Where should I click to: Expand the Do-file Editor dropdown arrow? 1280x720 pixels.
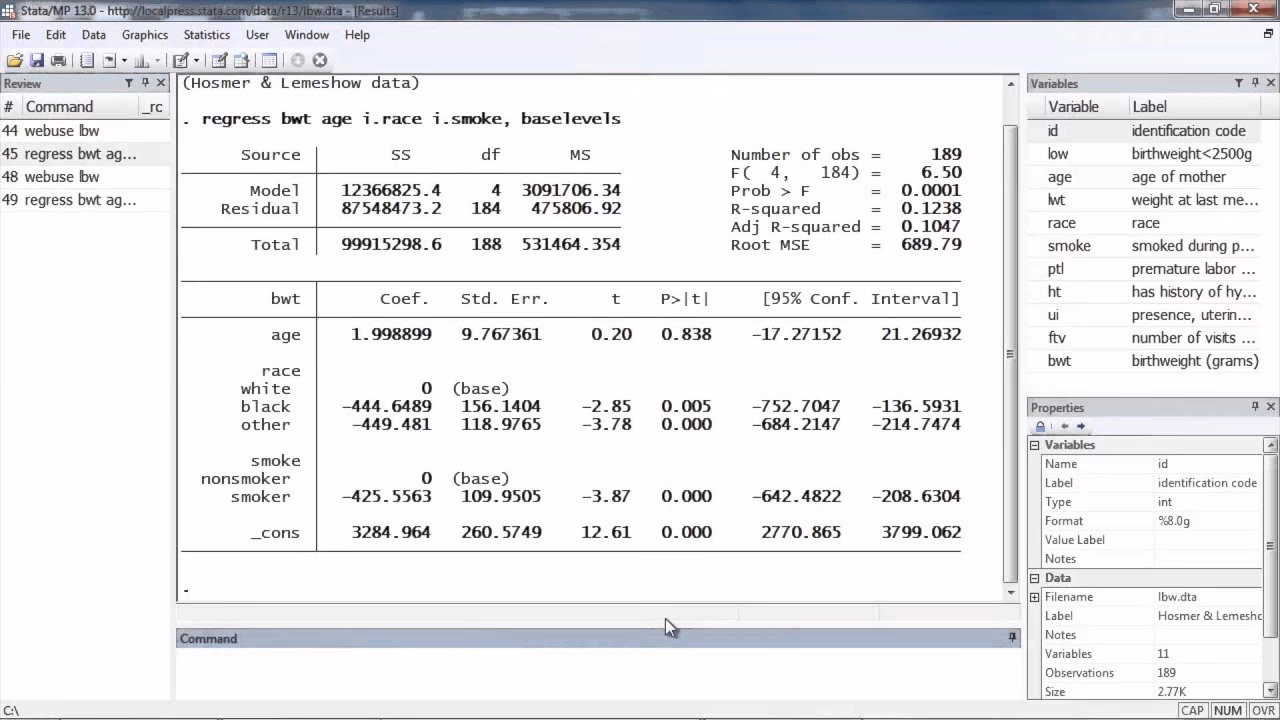(196, 60)
